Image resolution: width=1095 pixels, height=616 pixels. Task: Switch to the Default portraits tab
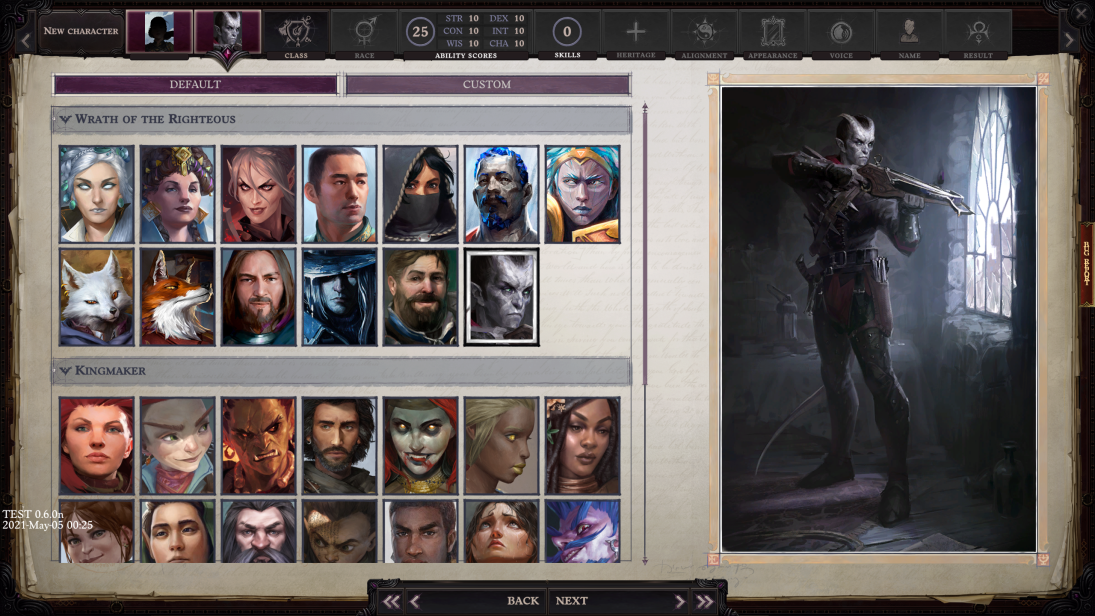(x=195, y=85)
